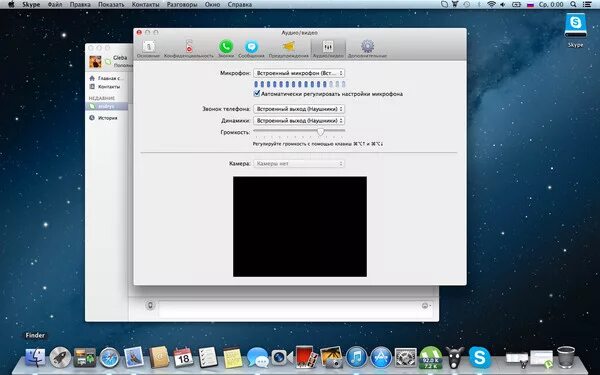Open История in Skype main window sidebar

click(x=103, y=118)
